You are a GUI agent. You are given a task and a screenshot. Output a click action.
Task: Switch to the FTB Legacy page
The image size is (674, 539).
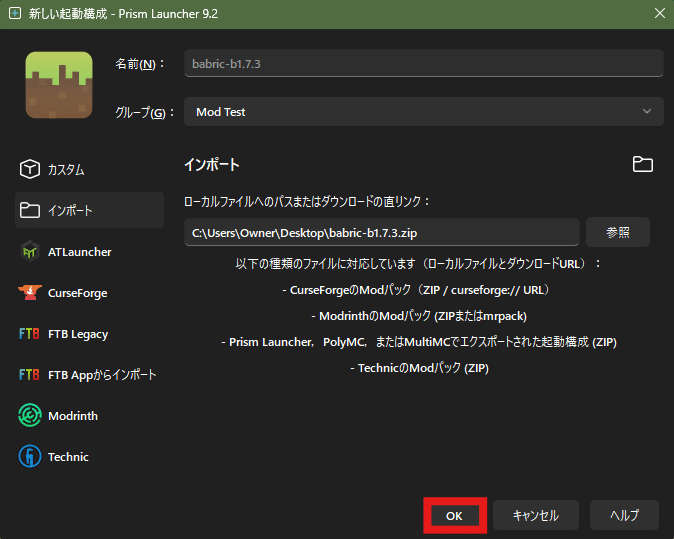click(89, 334)
